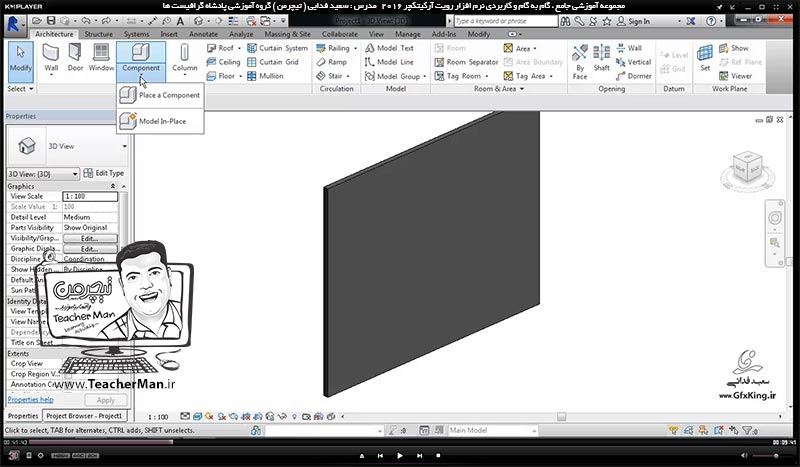Choose the Model Line tool

point(389,62)
